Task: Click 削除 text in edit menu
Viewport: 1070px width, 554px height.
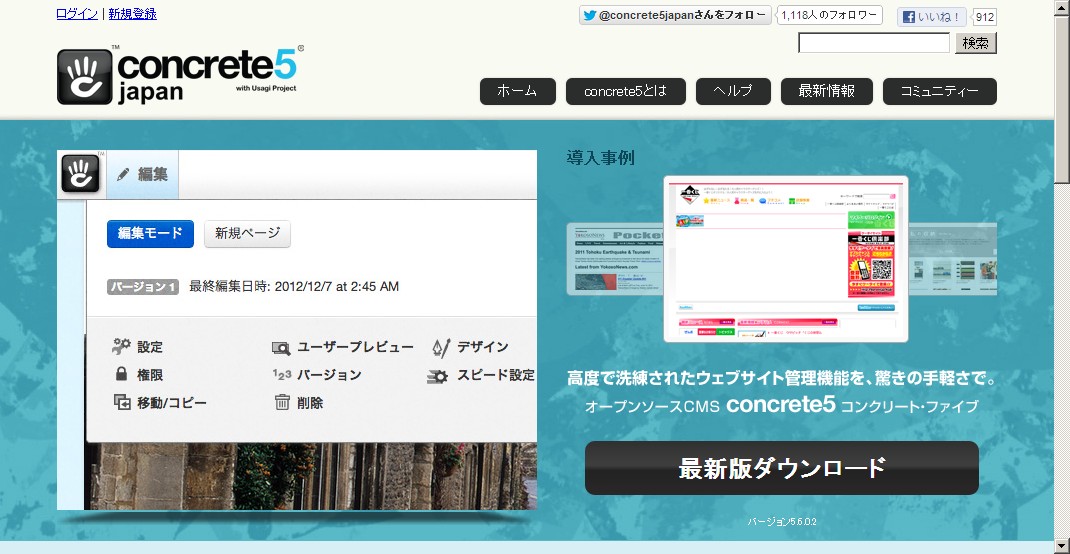Action: (310, 403)
